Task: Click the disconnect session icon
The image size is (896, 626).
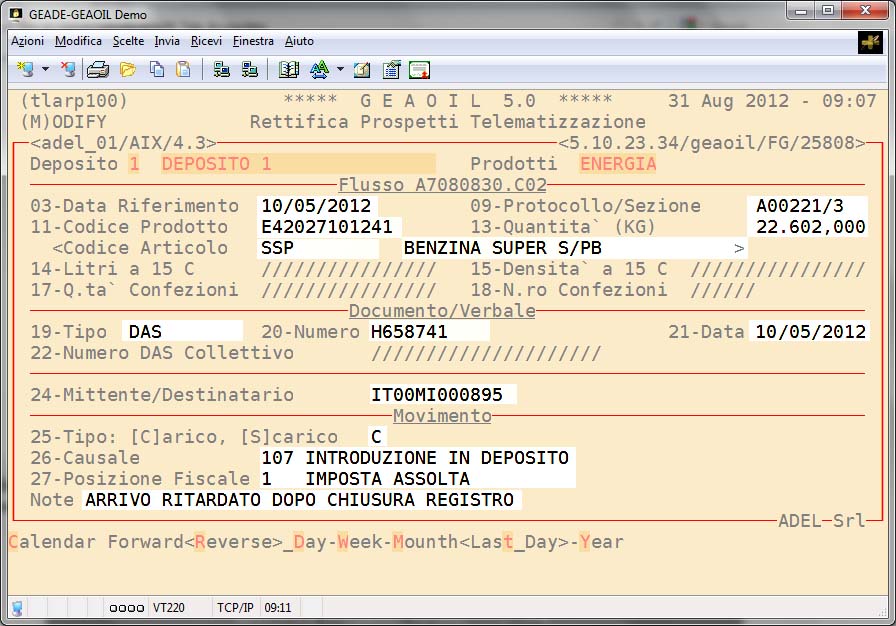Action: click(x=68, y=70)
